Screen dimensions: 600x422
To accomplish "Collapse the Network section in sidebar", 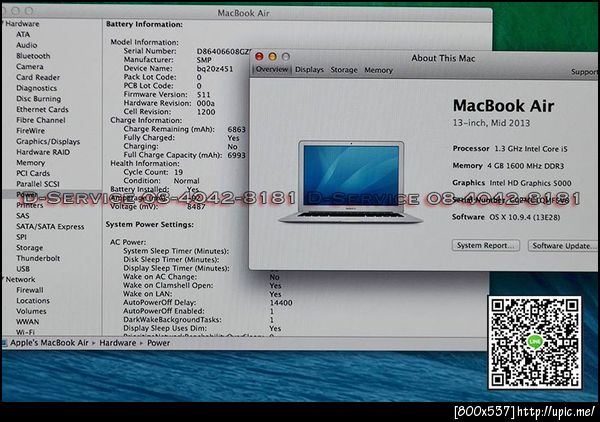I will tap(2, 279).
